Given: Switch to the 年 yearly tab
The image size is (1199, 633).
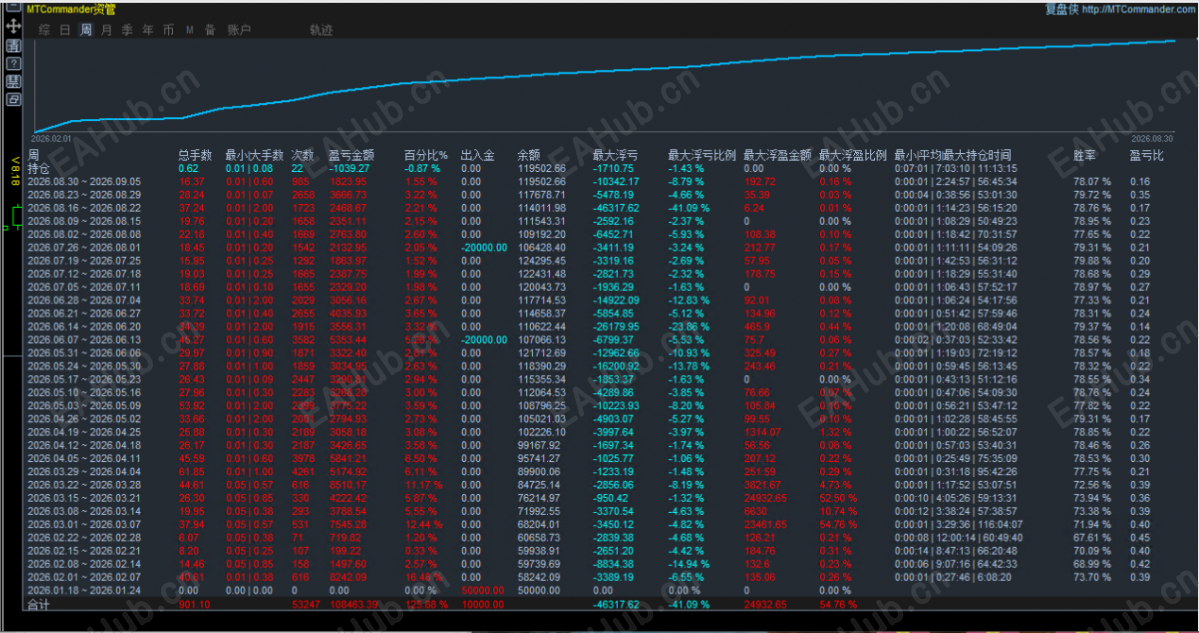Looking at the screenshot, I should click(x=148, y=30).
